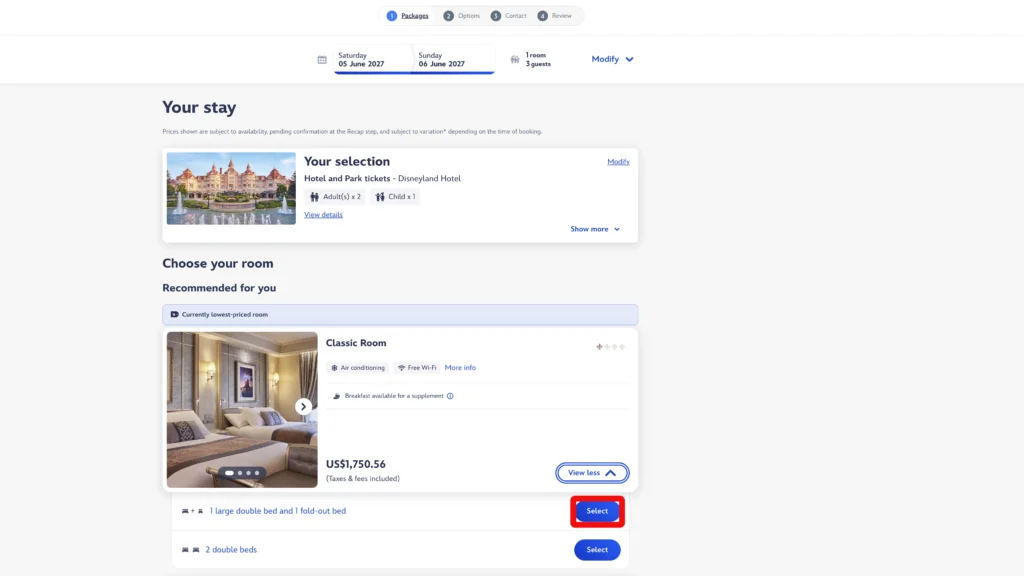Advance to next Classic Room photo
Screen dimensions: 1024x576
[303, 406]
